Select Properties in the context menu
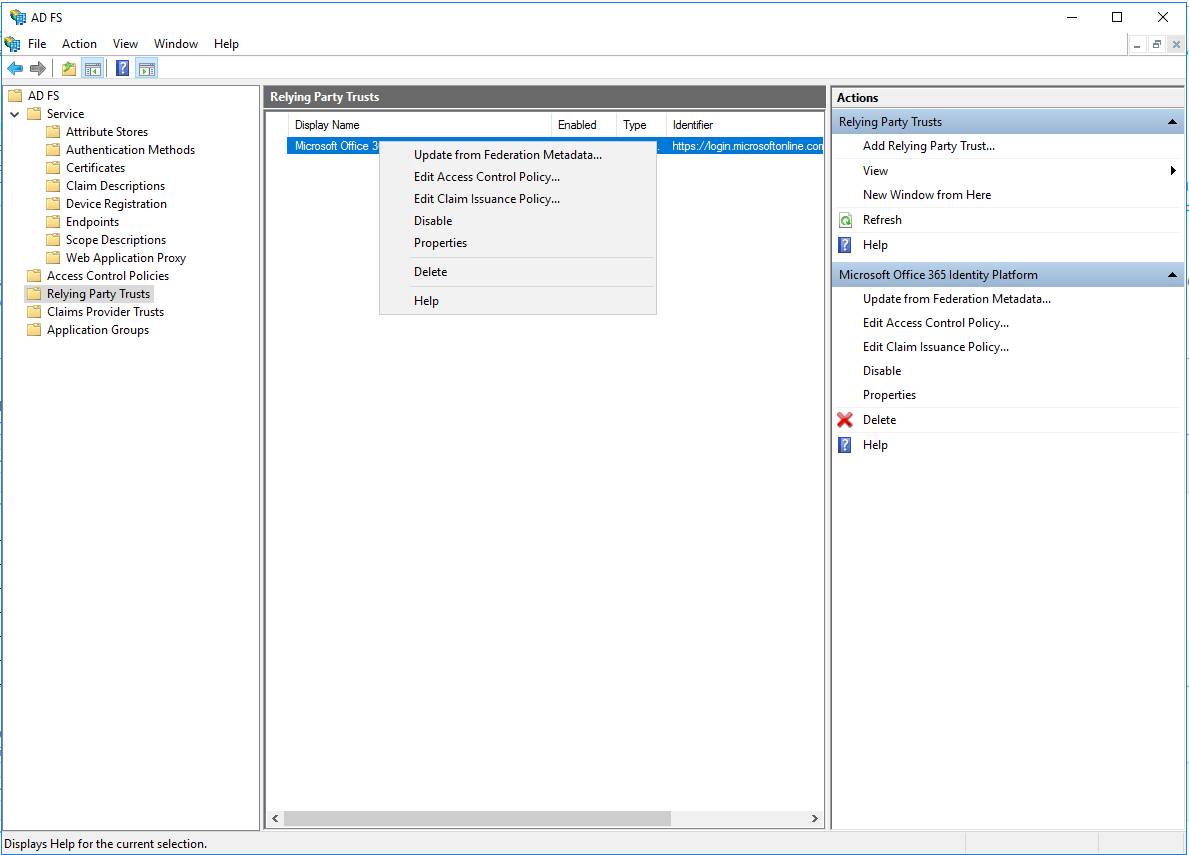The image size is (1189, 855). tap(517, 243)
